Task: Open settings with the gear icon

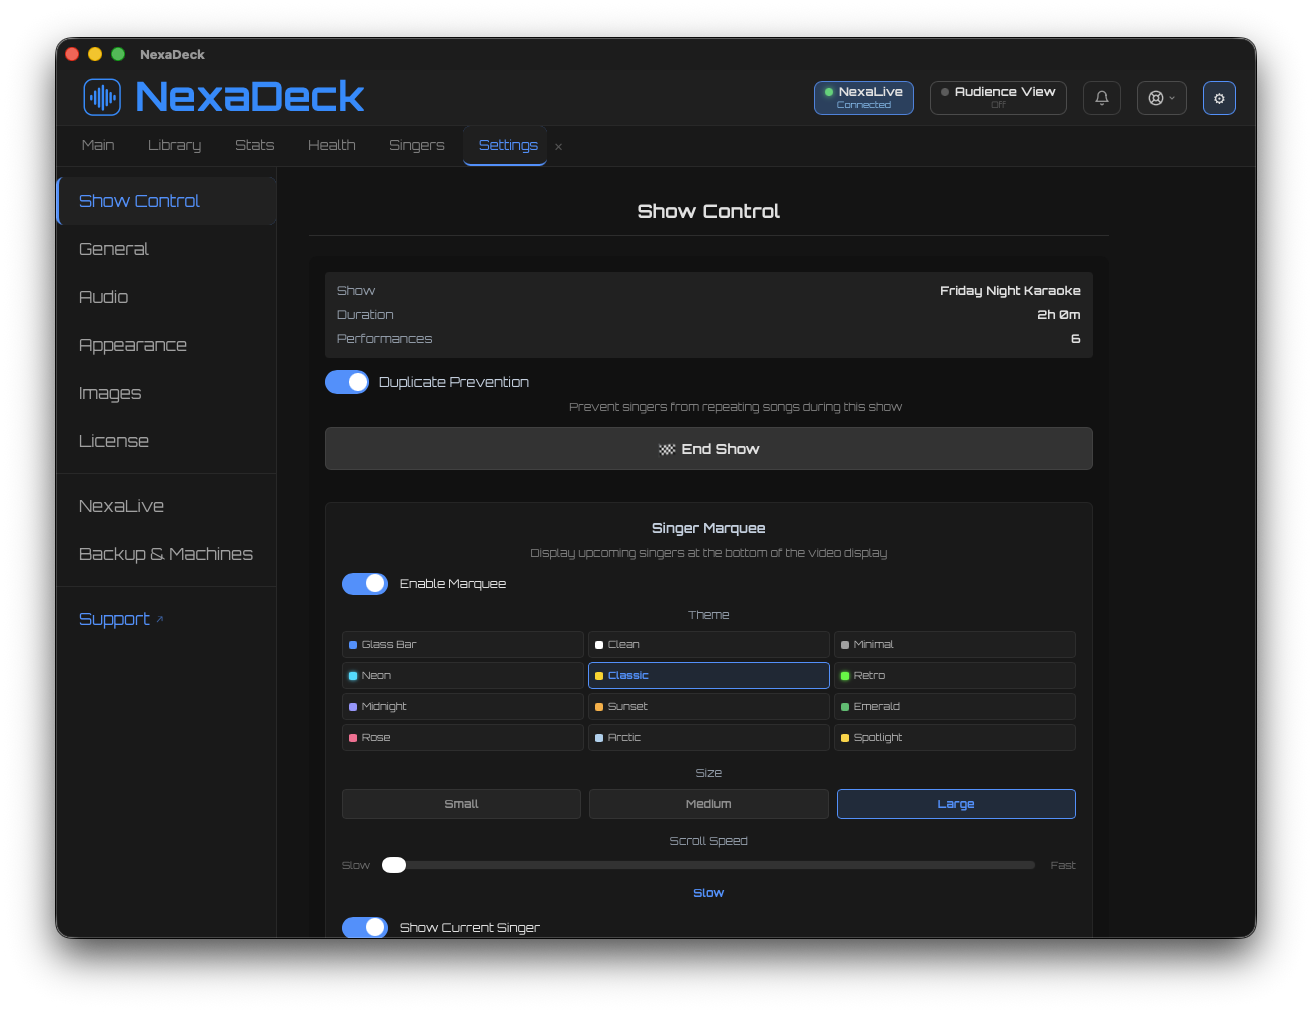Action: click(x=1219, y=97)
